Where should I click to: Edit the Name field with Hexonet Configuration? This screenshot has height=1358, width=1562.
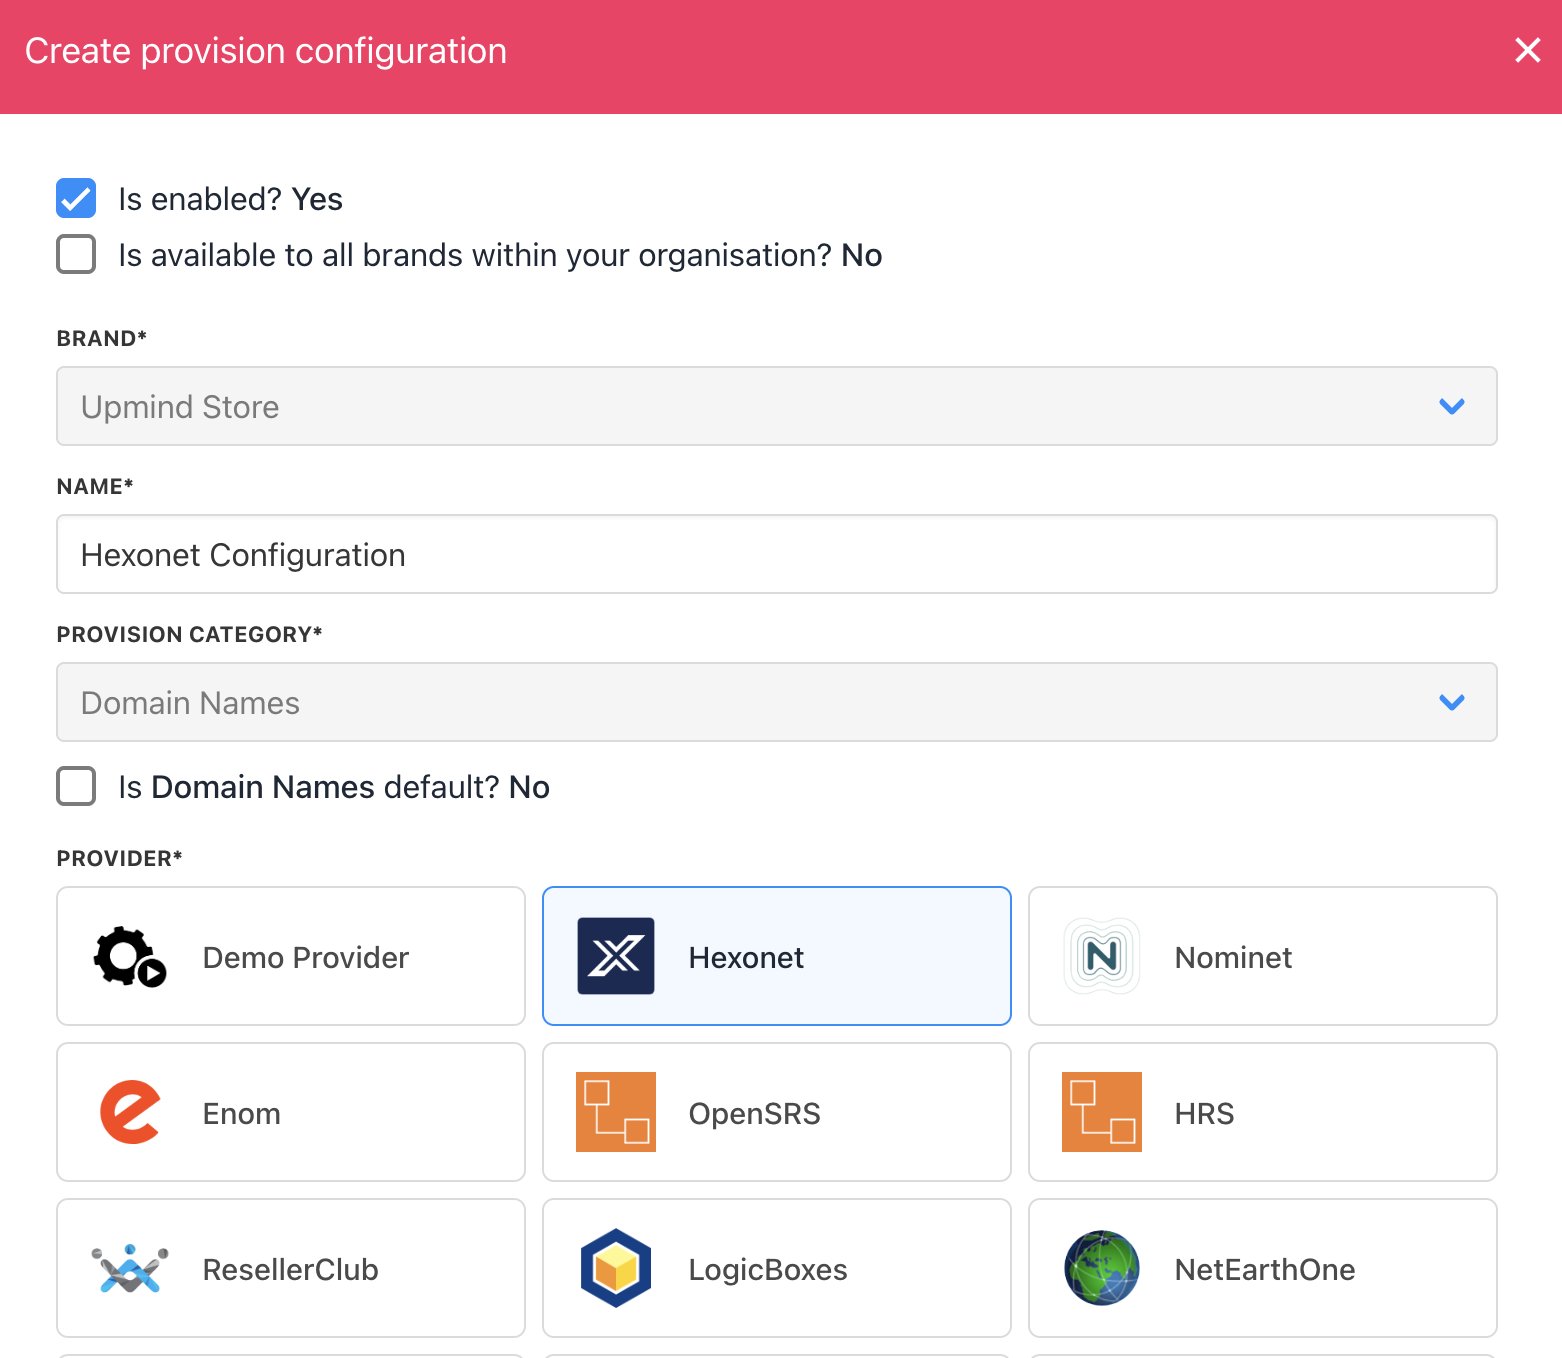(777, 554)
